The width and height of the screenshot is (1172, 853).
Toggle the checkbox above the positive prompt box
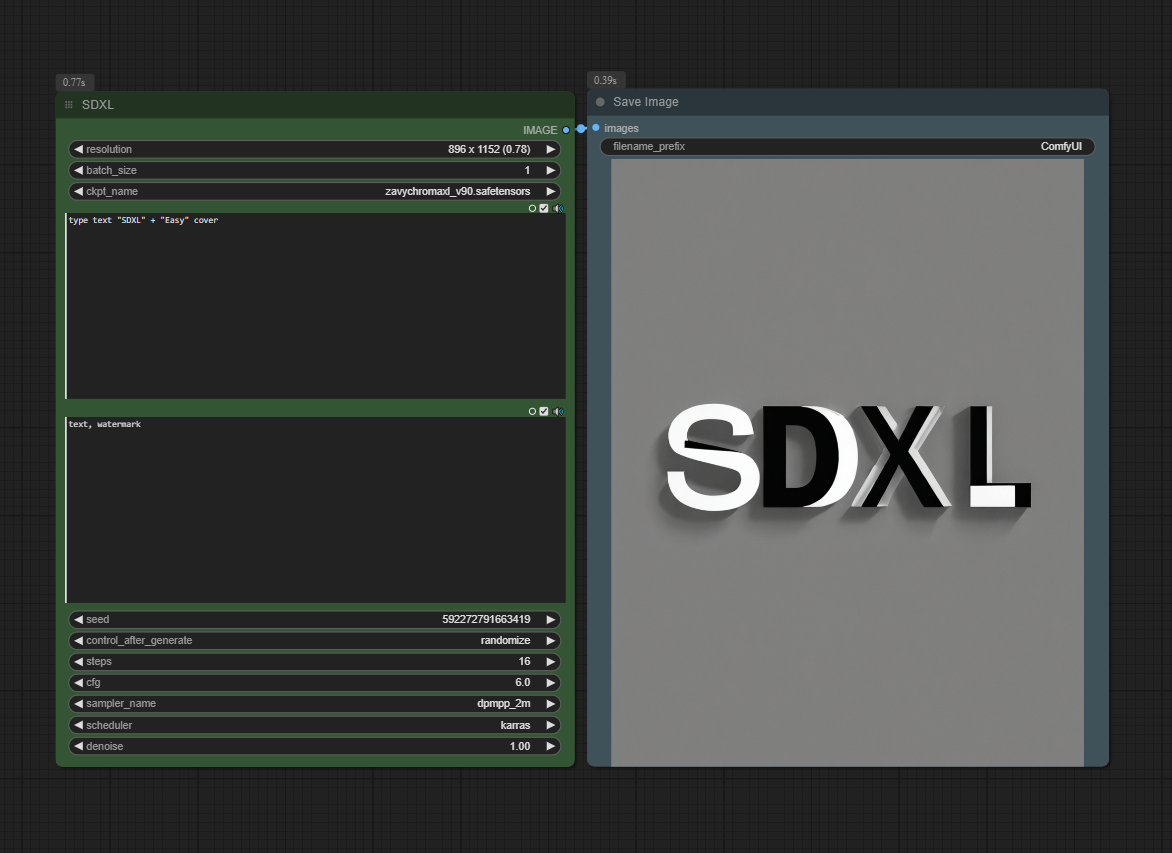point(544,209)
